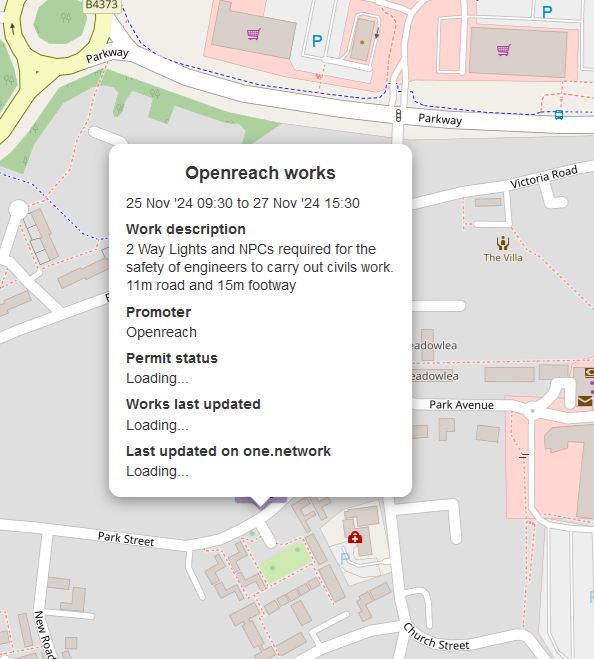Click the 'Permit status' heading

[x=172, y=358]
